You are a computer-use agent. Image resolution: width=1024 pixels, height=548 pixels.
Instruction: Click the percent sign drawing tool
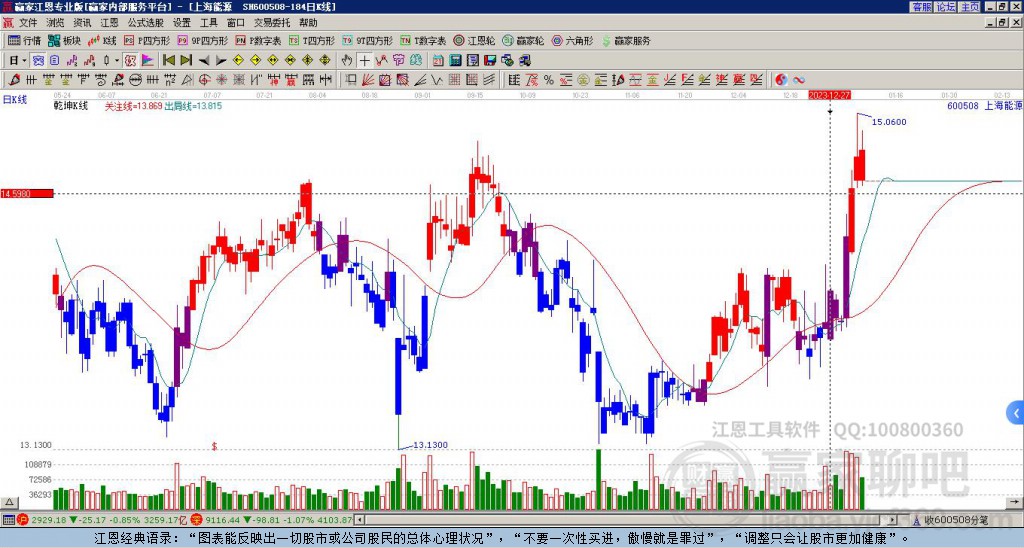(x=549, y=80)
